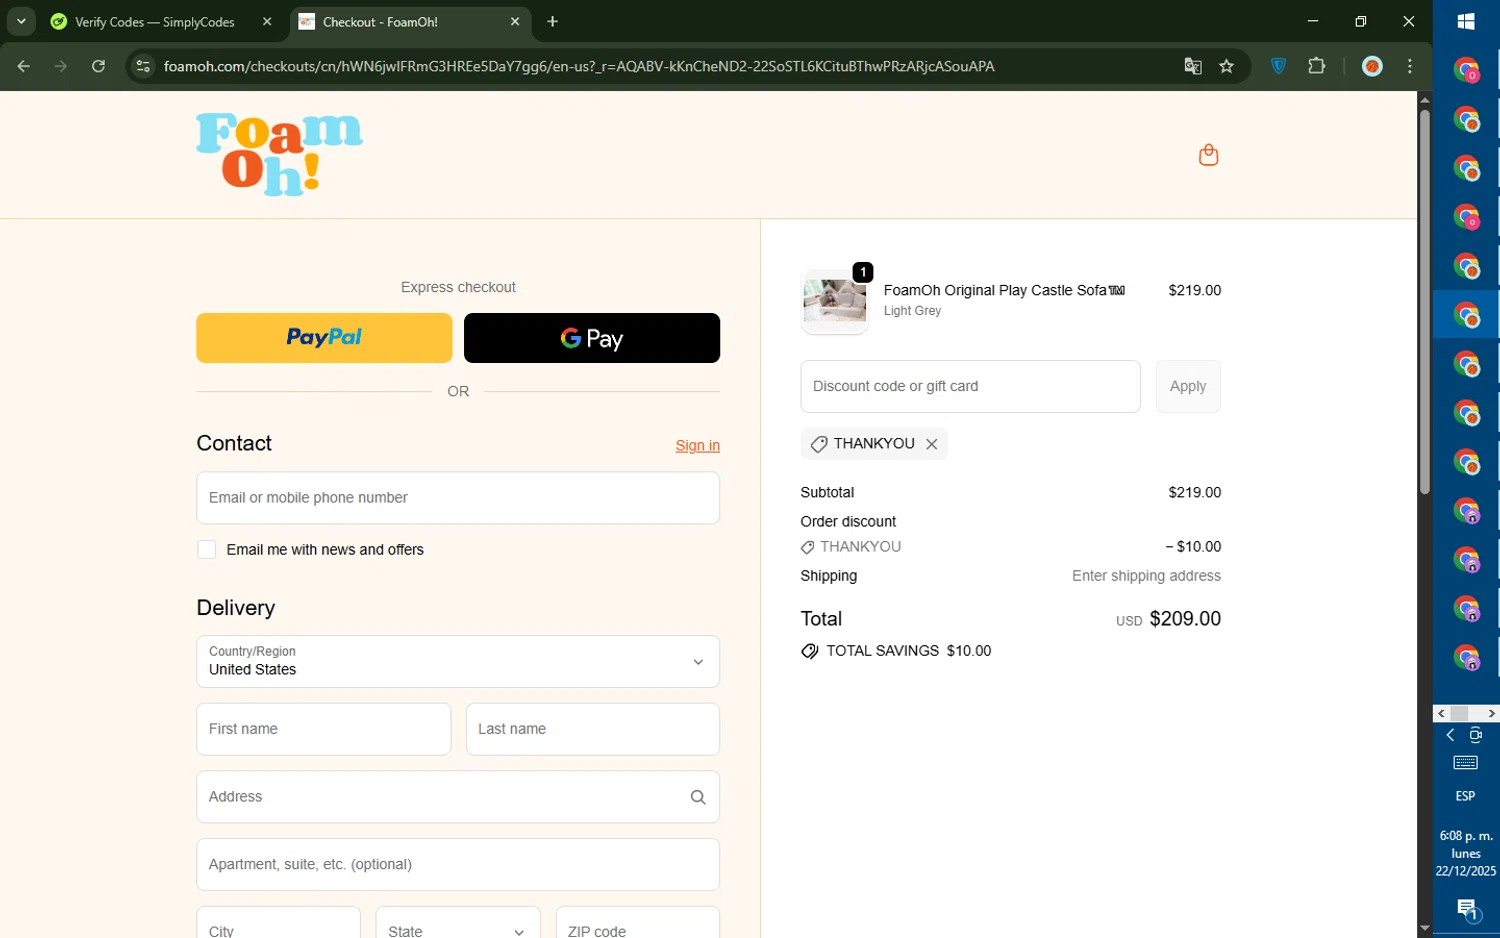
Task: Show hidden tray icons chevron
Action: [x=1450, y=735]
